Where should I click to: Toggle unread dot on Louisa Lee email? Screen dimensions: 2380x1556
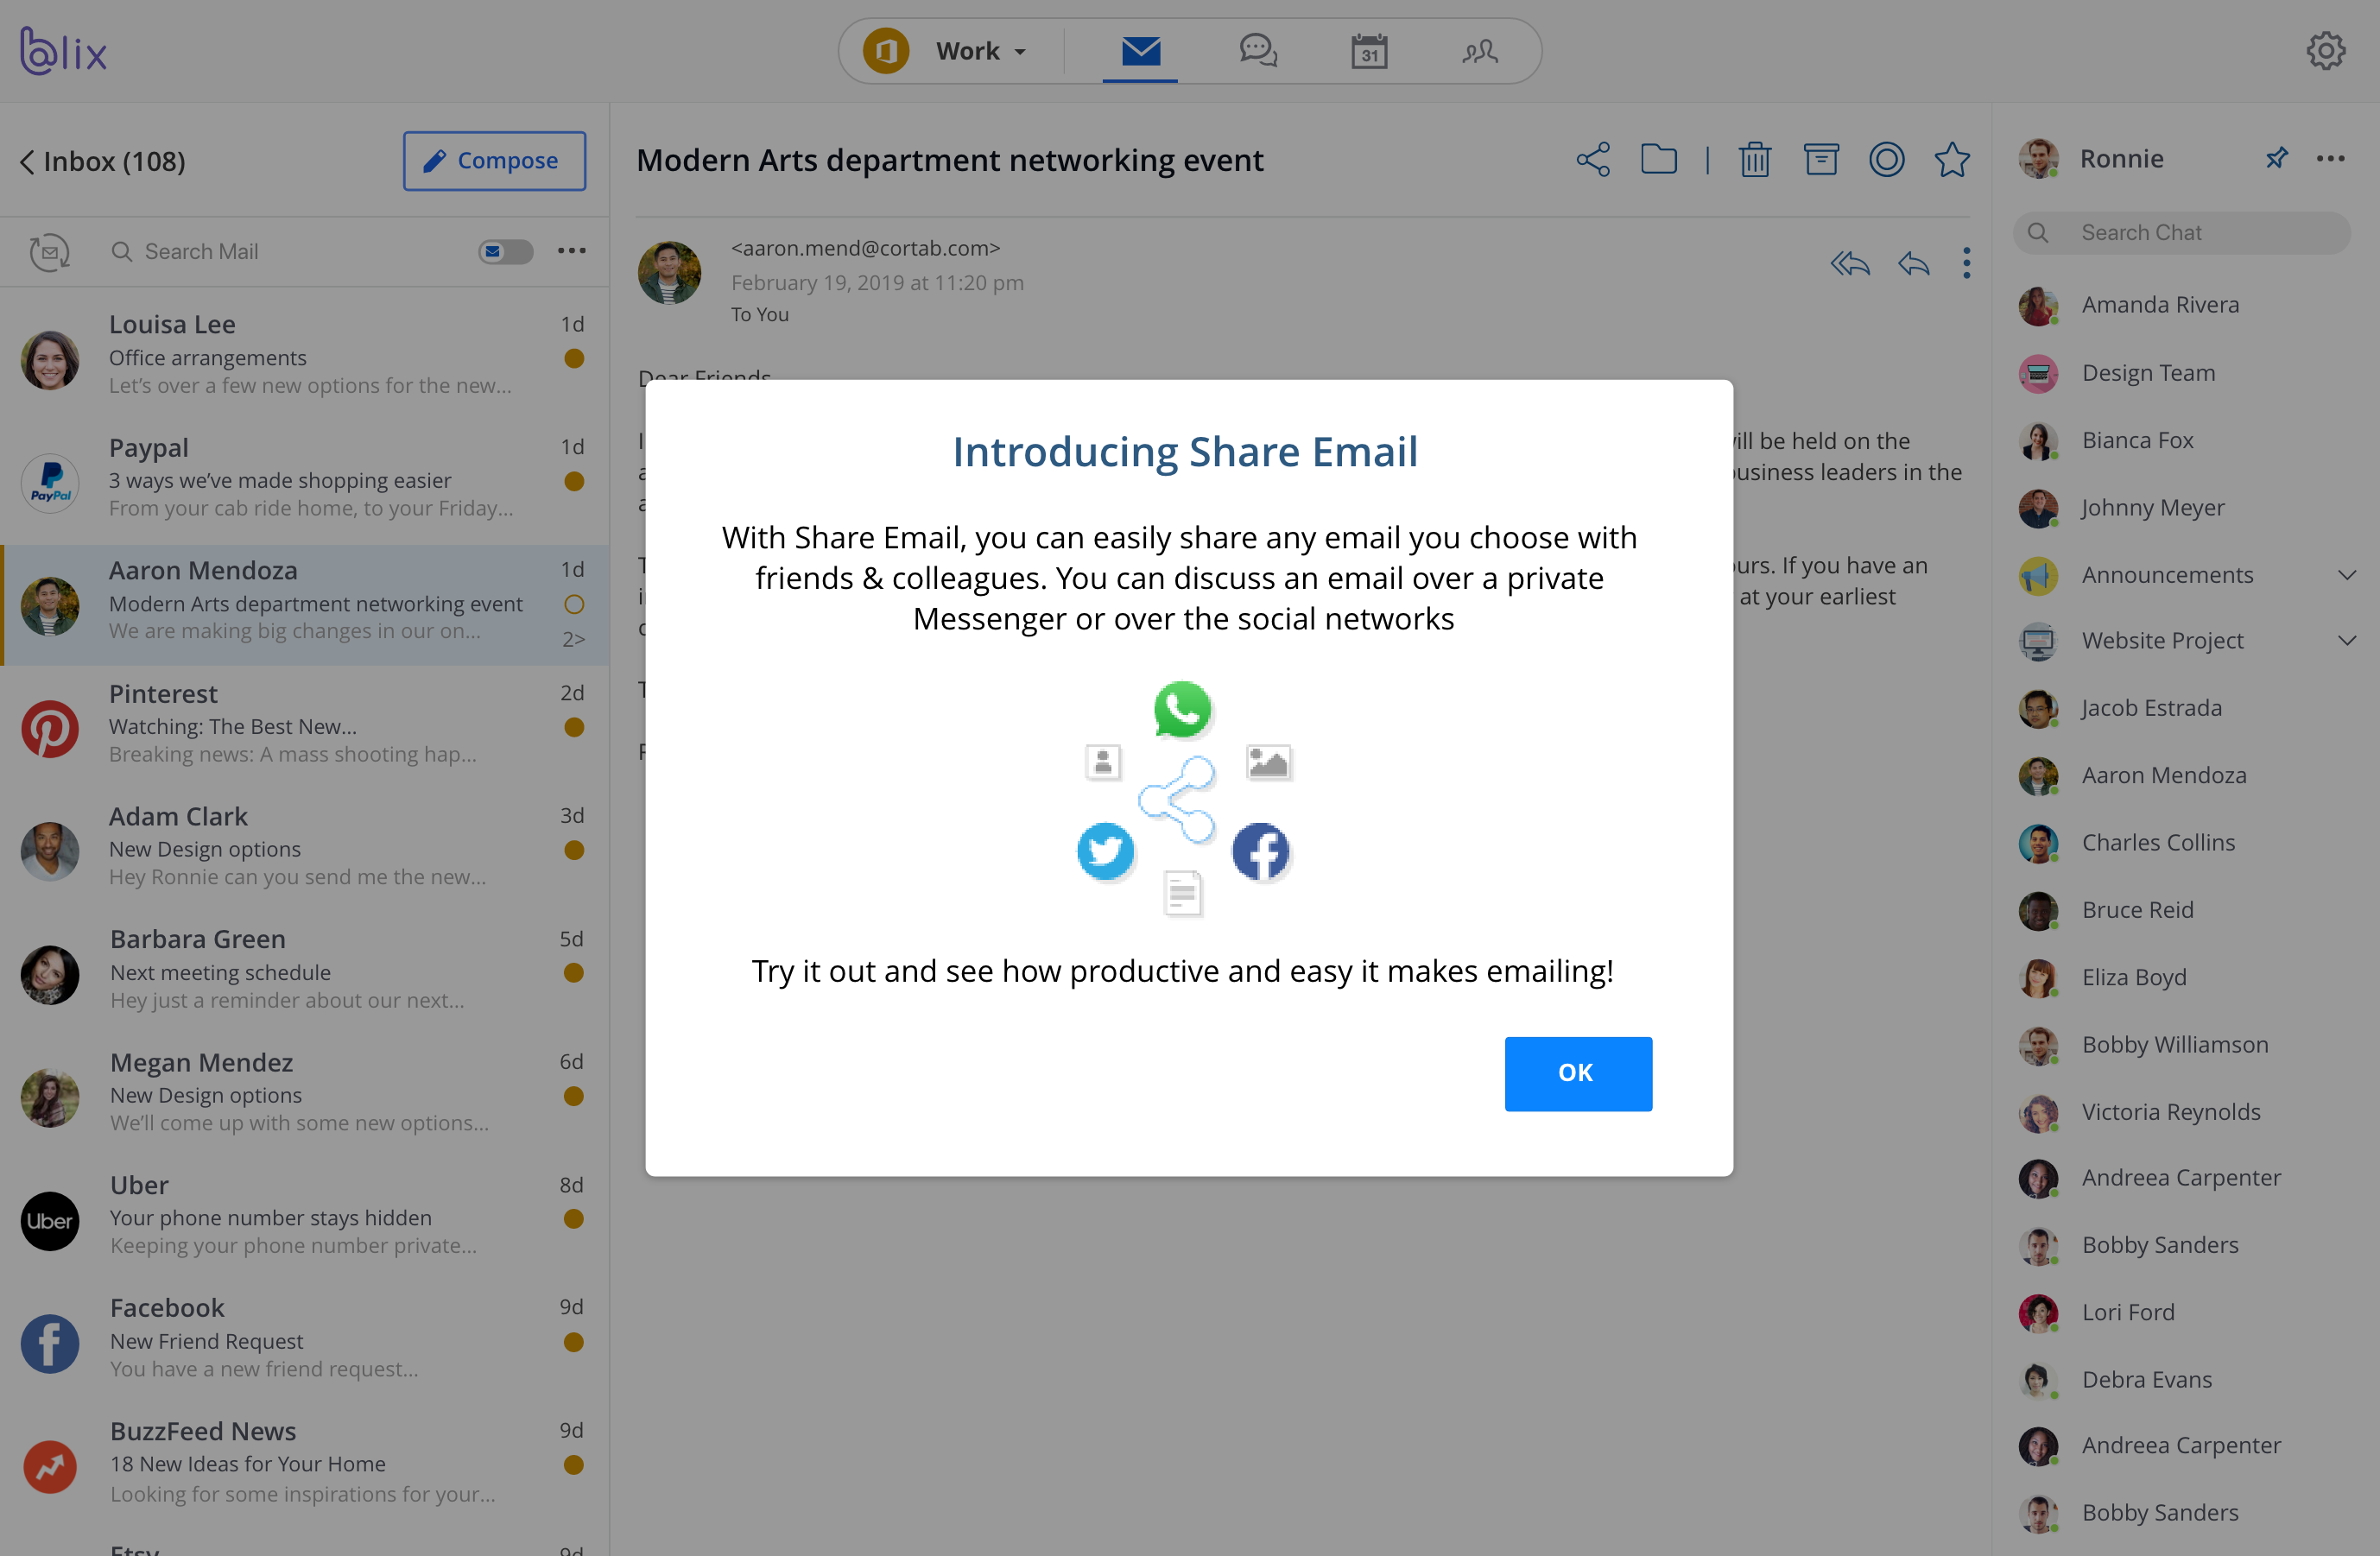pos(574,358)
